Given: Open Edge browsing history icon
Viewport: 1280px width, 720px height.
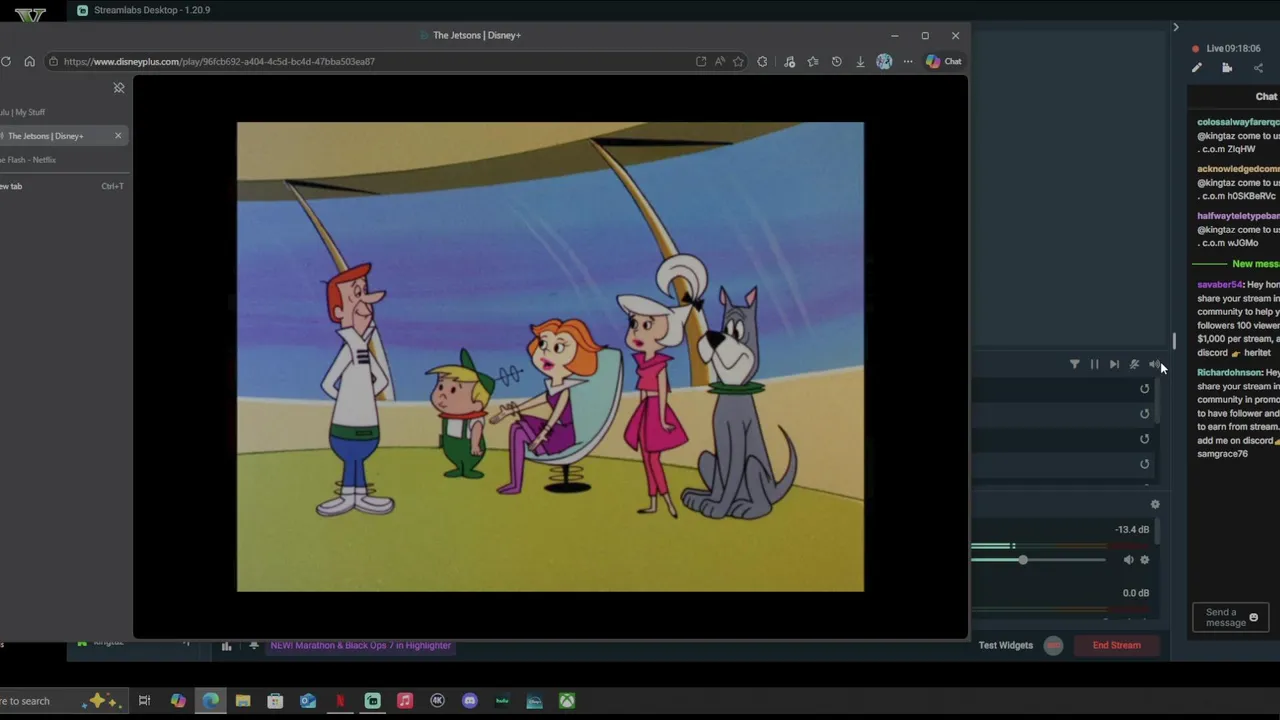Looking at the screenshot, I should point(837,62).
